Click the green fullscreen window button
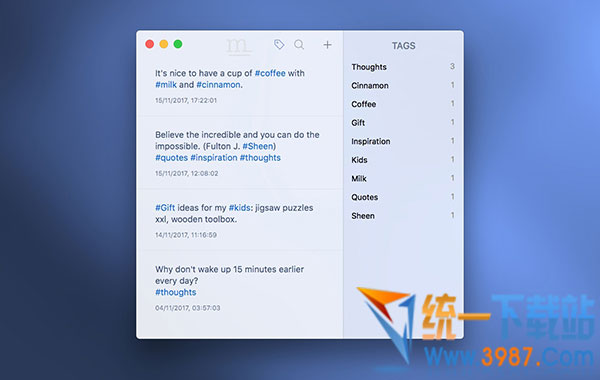600x380 pixels. 178,44
